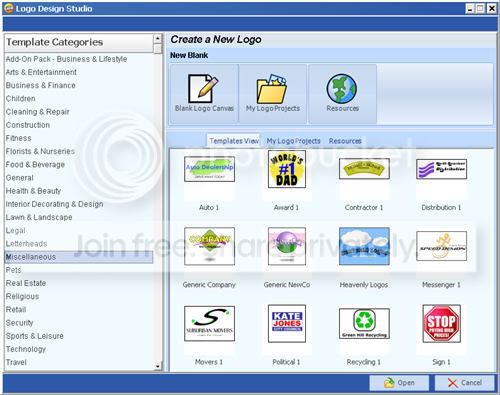Select the Generic Company template thumbnail
The image size is (500, 395).
pos(209,246)
